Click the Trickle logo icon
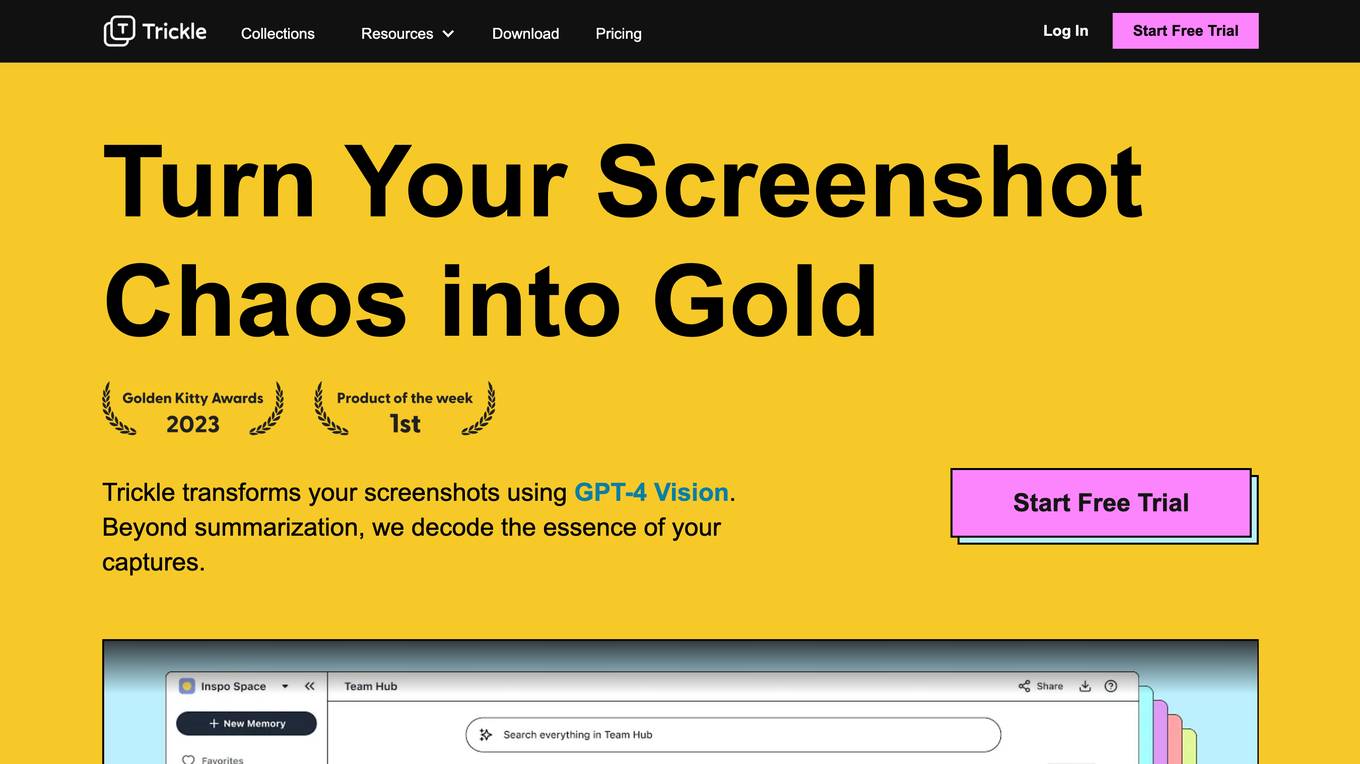The width and height of the screenshot is (1360, 764). [119, 31]
